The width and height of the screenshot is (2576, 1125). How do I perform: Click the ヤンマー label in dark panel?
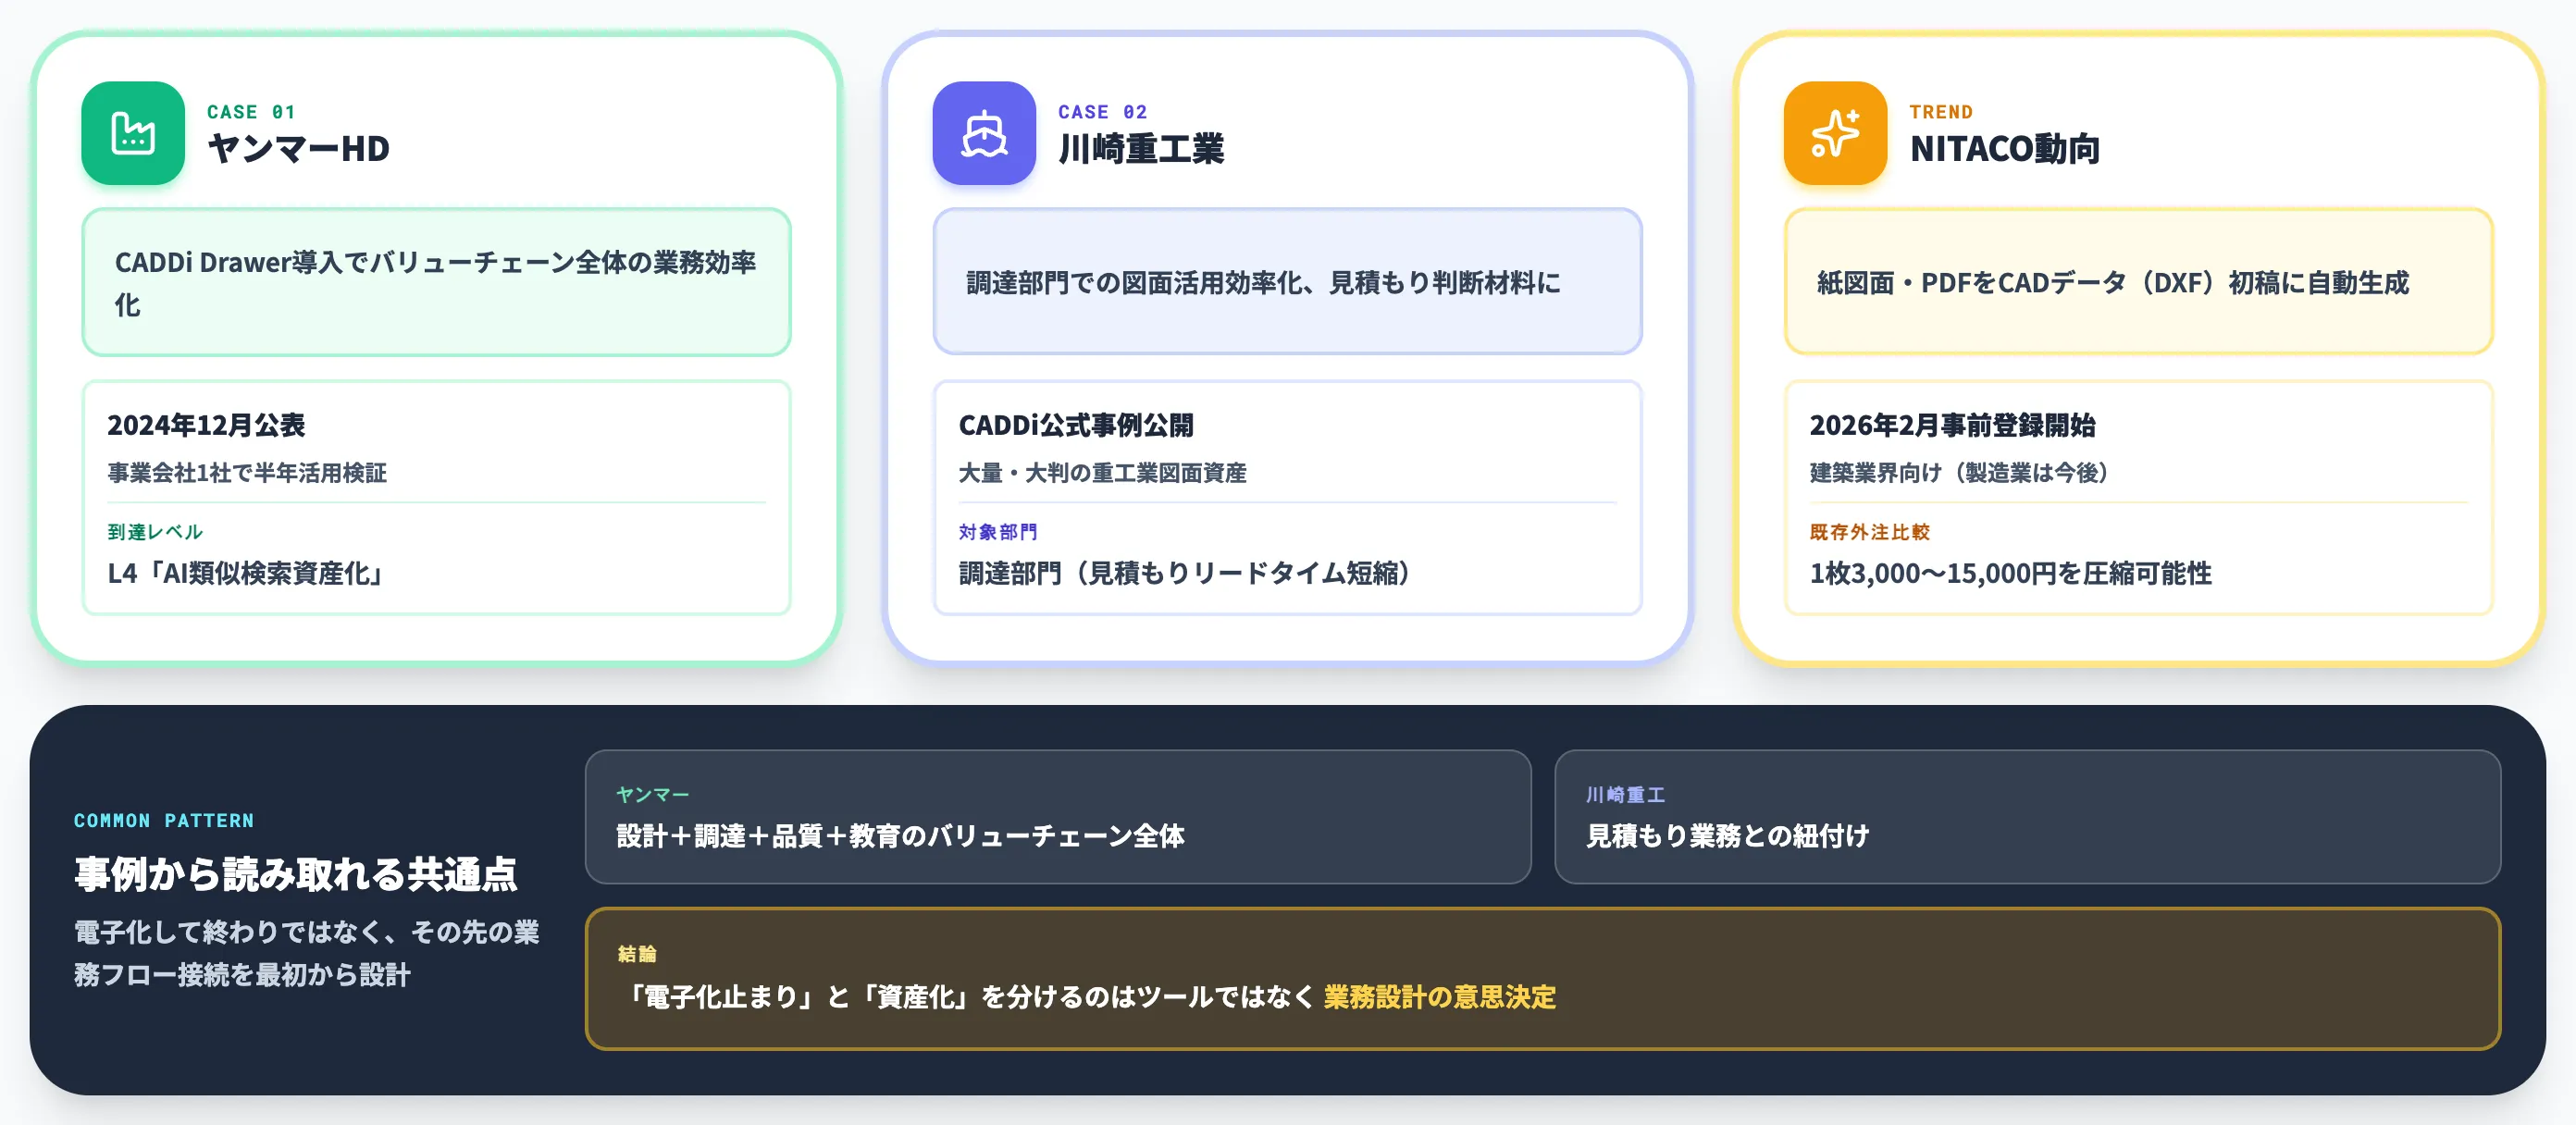coord(652,795)
